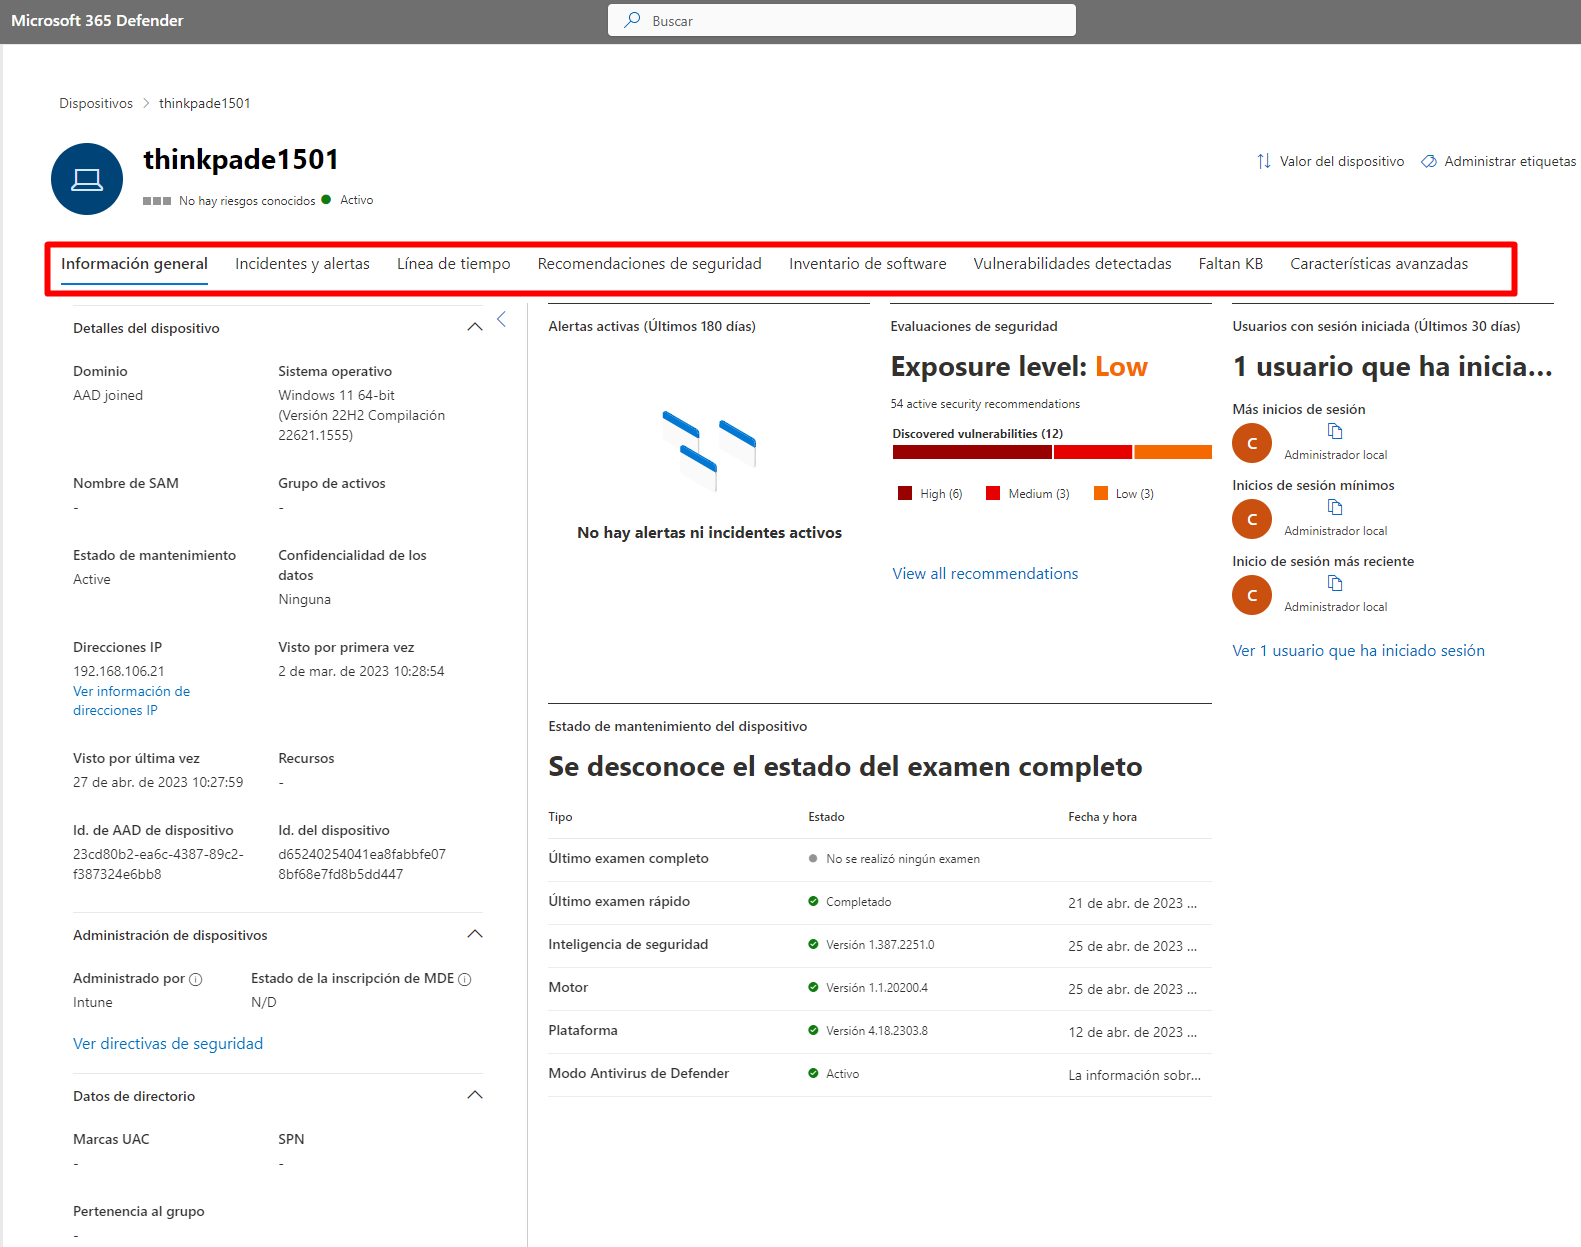Viewport: 1581px width, 1247px height.
Task: Click the Low (3) legend swatch
Action: coord(1101,493)
